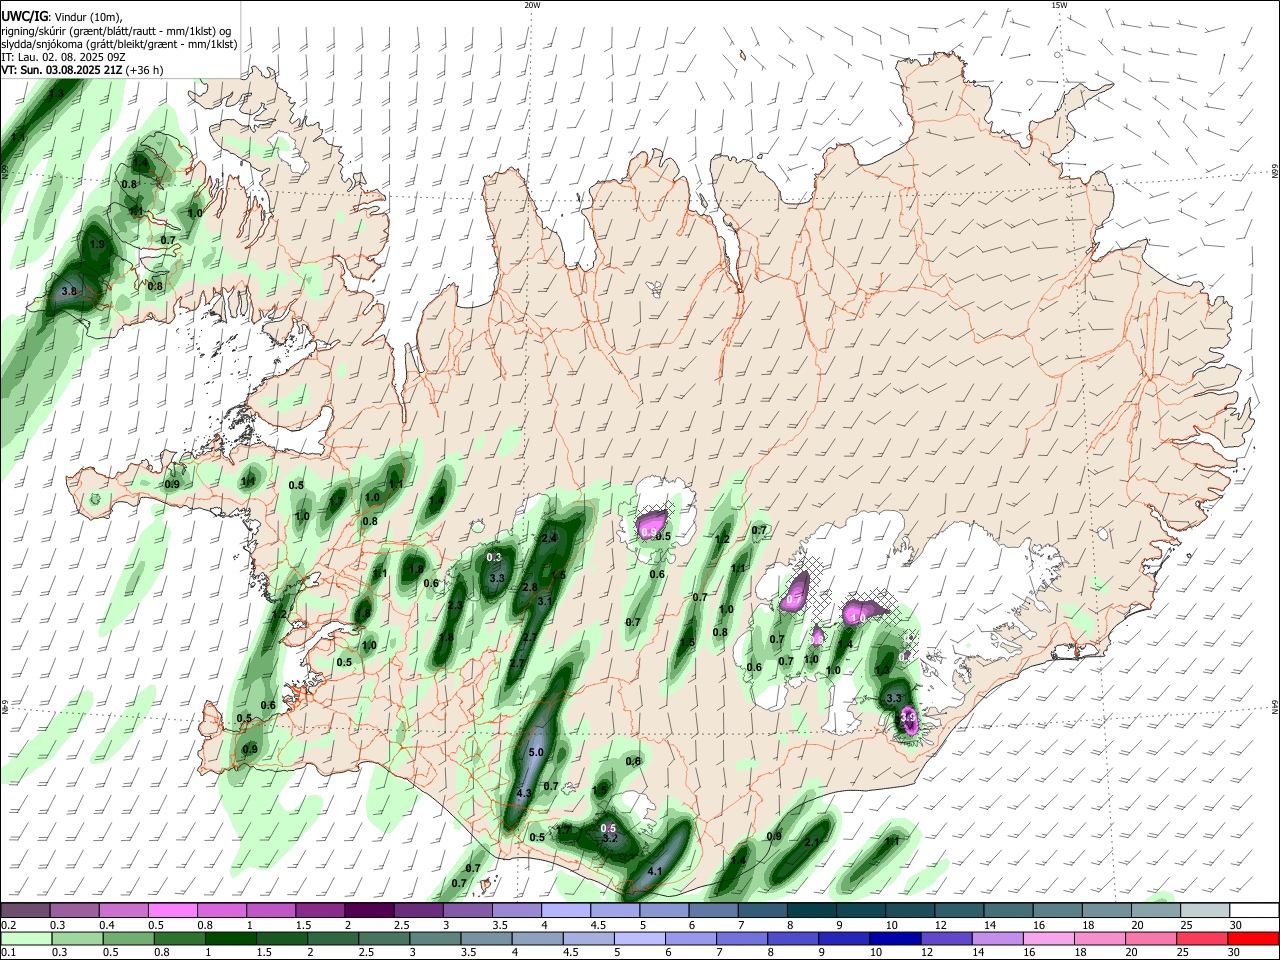Select the '4.1' precipitation value near the southern tip
The width and height of the screenshot is (1280, 960).
(x=655, y=872)
